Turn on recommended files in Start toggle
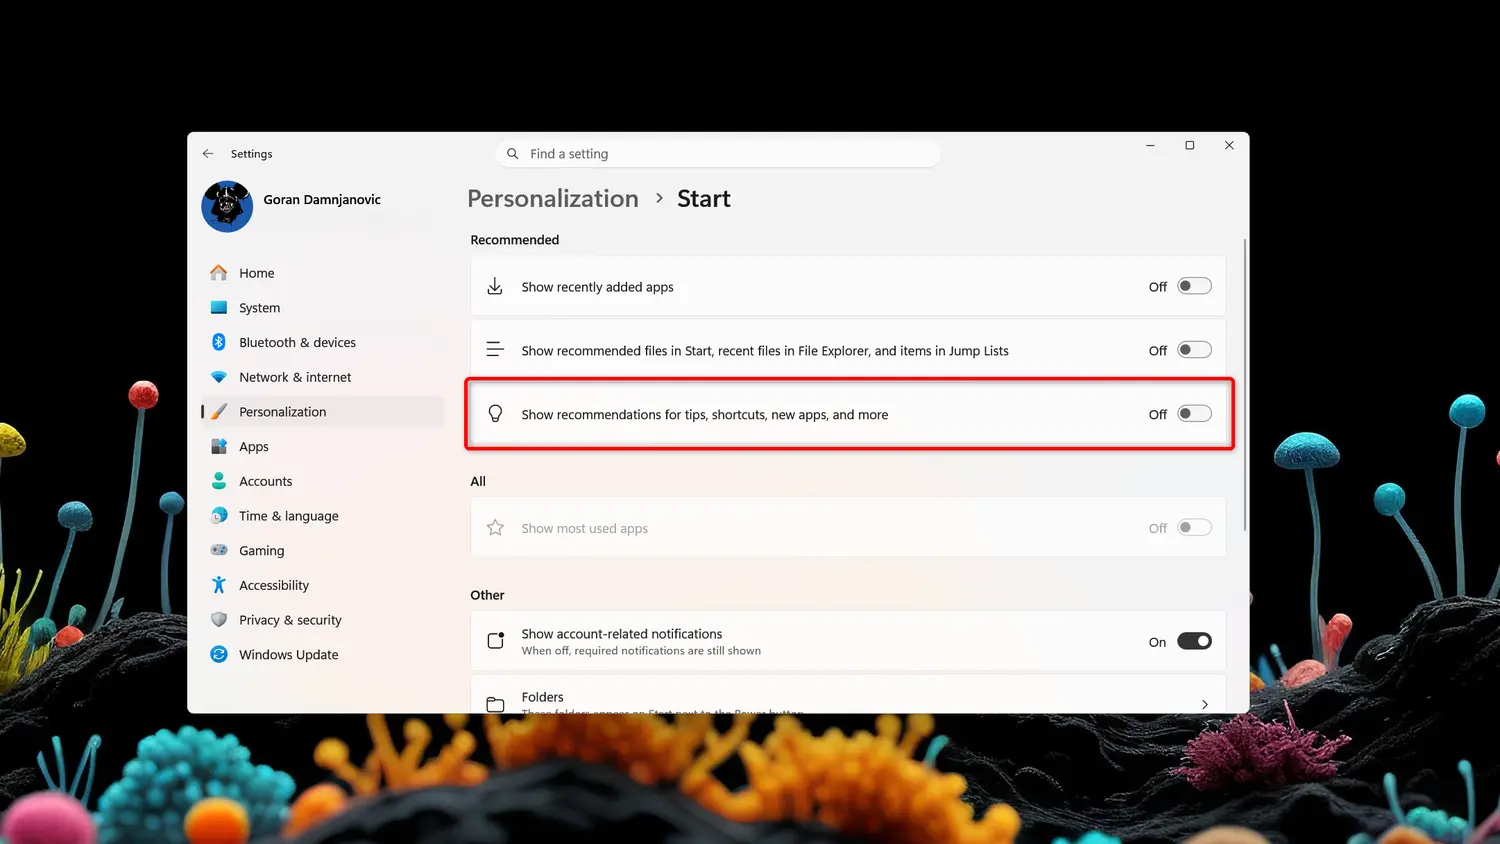Image resolution: width=1500 pixels, height=844 pixels. [1194, 350]
